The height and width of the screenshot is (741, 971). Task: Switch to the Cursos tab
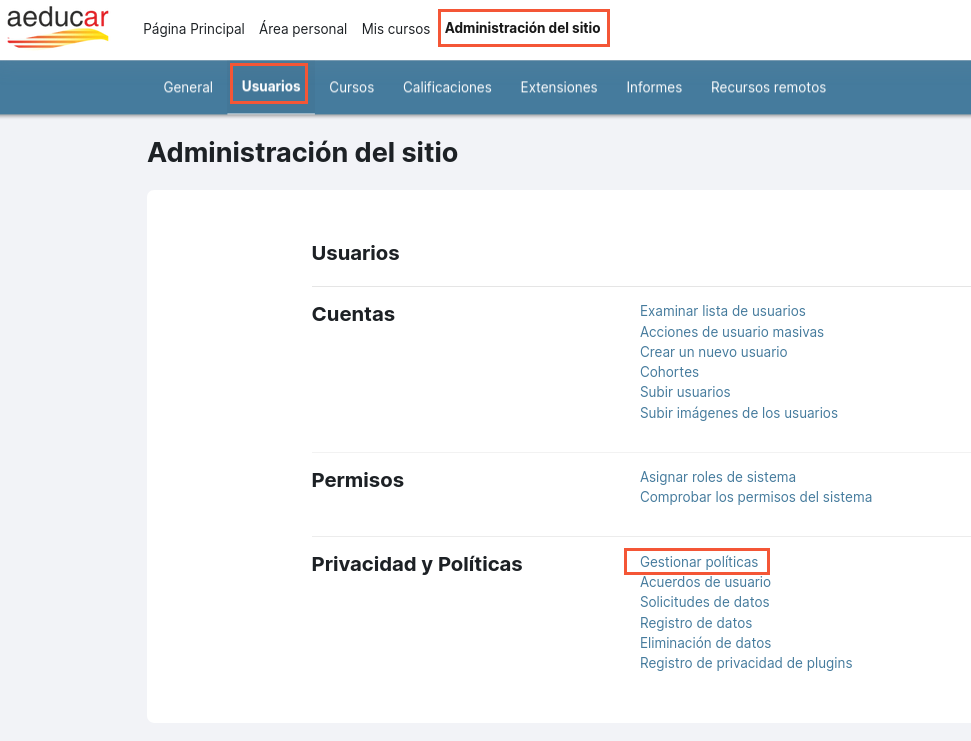tap(351, 87)
